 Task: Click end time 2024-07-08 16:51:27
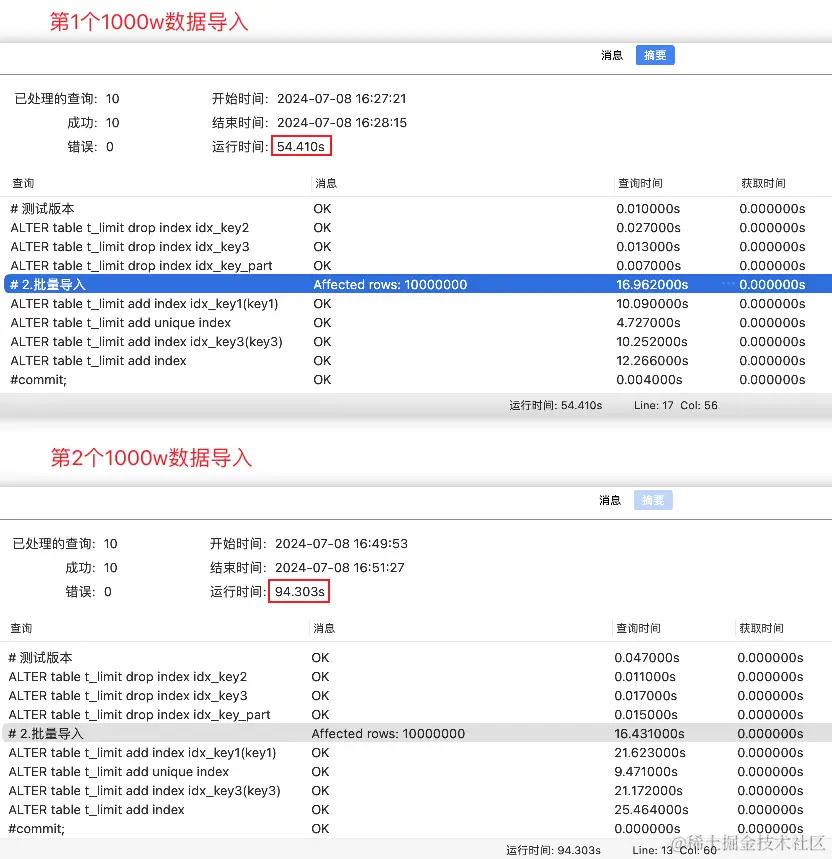tap(340, 568)
